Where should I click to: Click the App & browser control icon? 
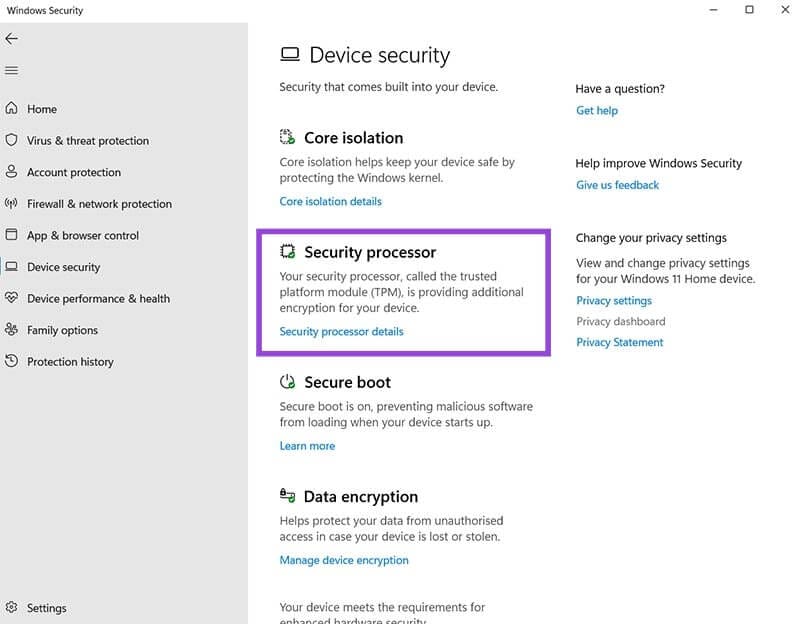click(x=12, y=235)
